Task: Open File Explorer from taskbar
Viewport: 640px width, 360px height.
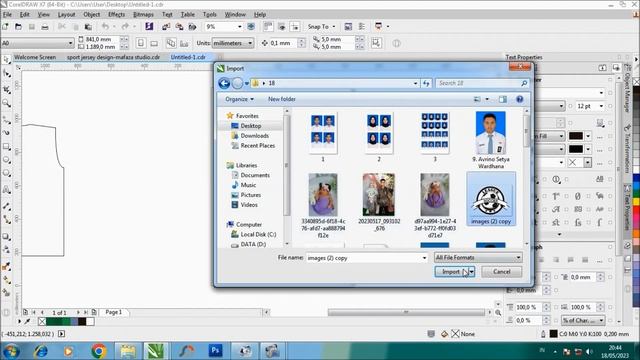Action: (x=128, y=351)
